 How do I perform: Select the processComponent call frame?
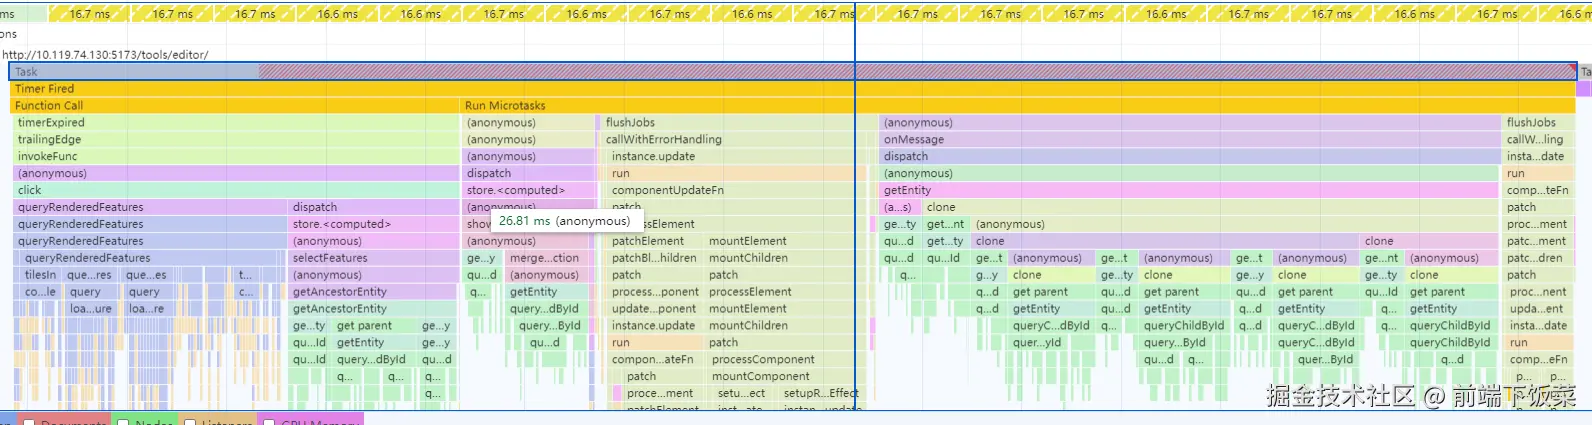778,360
